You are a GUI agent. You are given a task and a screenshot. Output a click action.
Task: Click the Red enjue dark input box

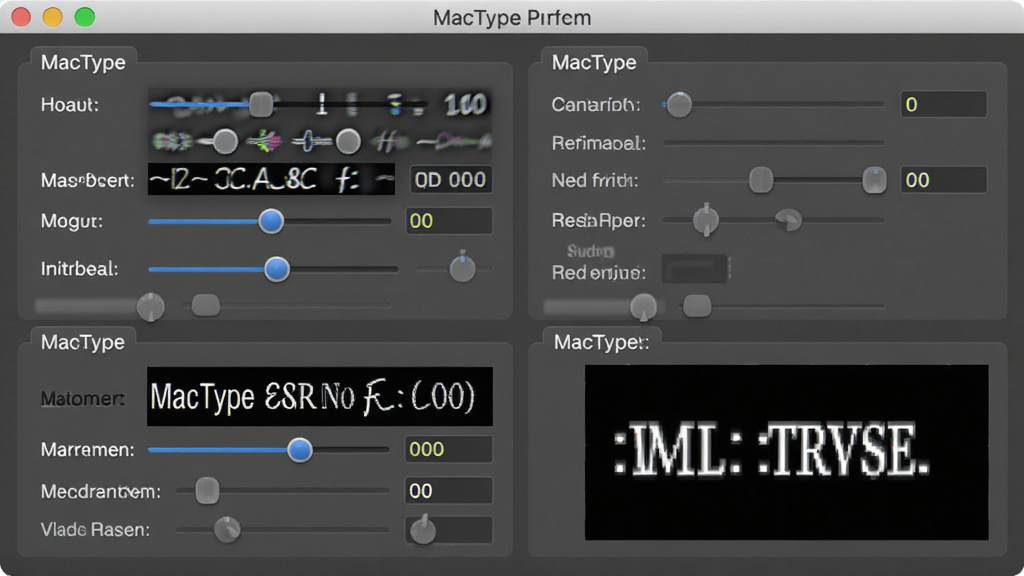[695, 269]
